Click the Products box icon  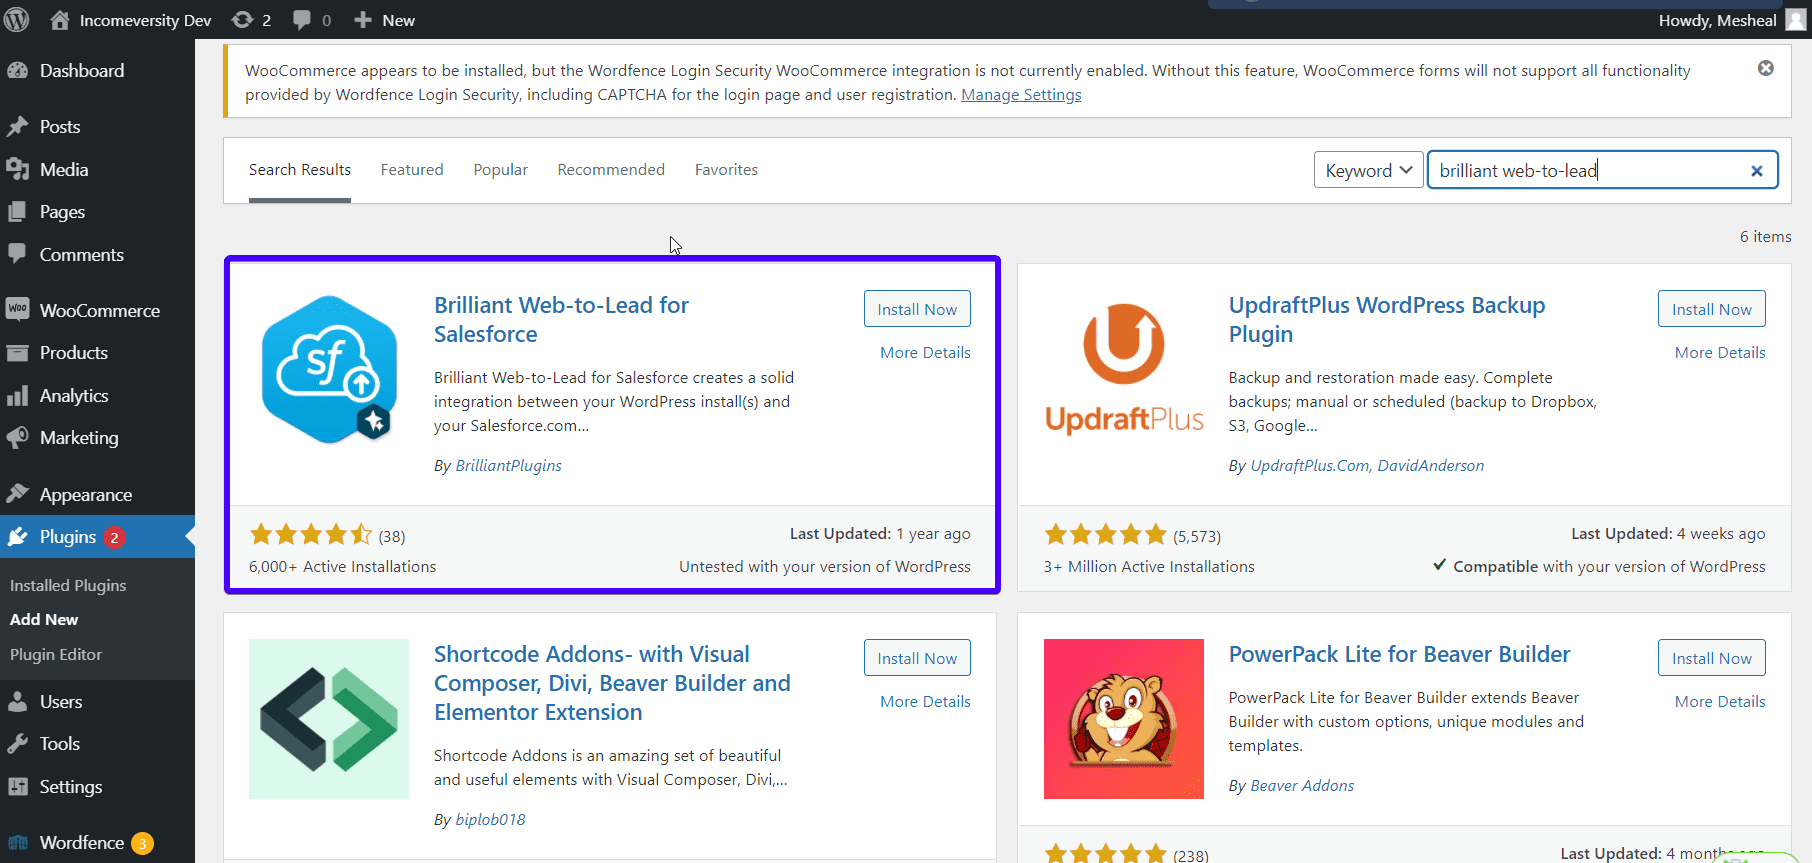(17, 353)
